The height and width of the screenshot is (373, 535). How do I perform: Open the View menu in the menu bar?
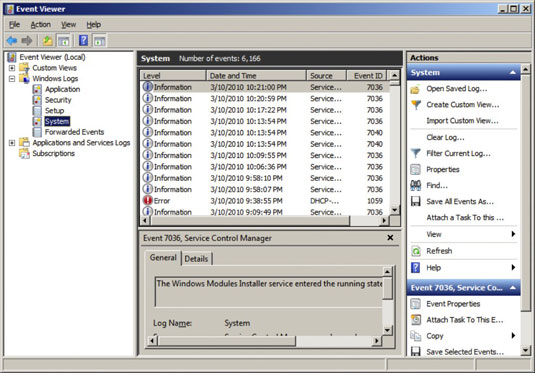pyautogui.click(x=68, y=25)
